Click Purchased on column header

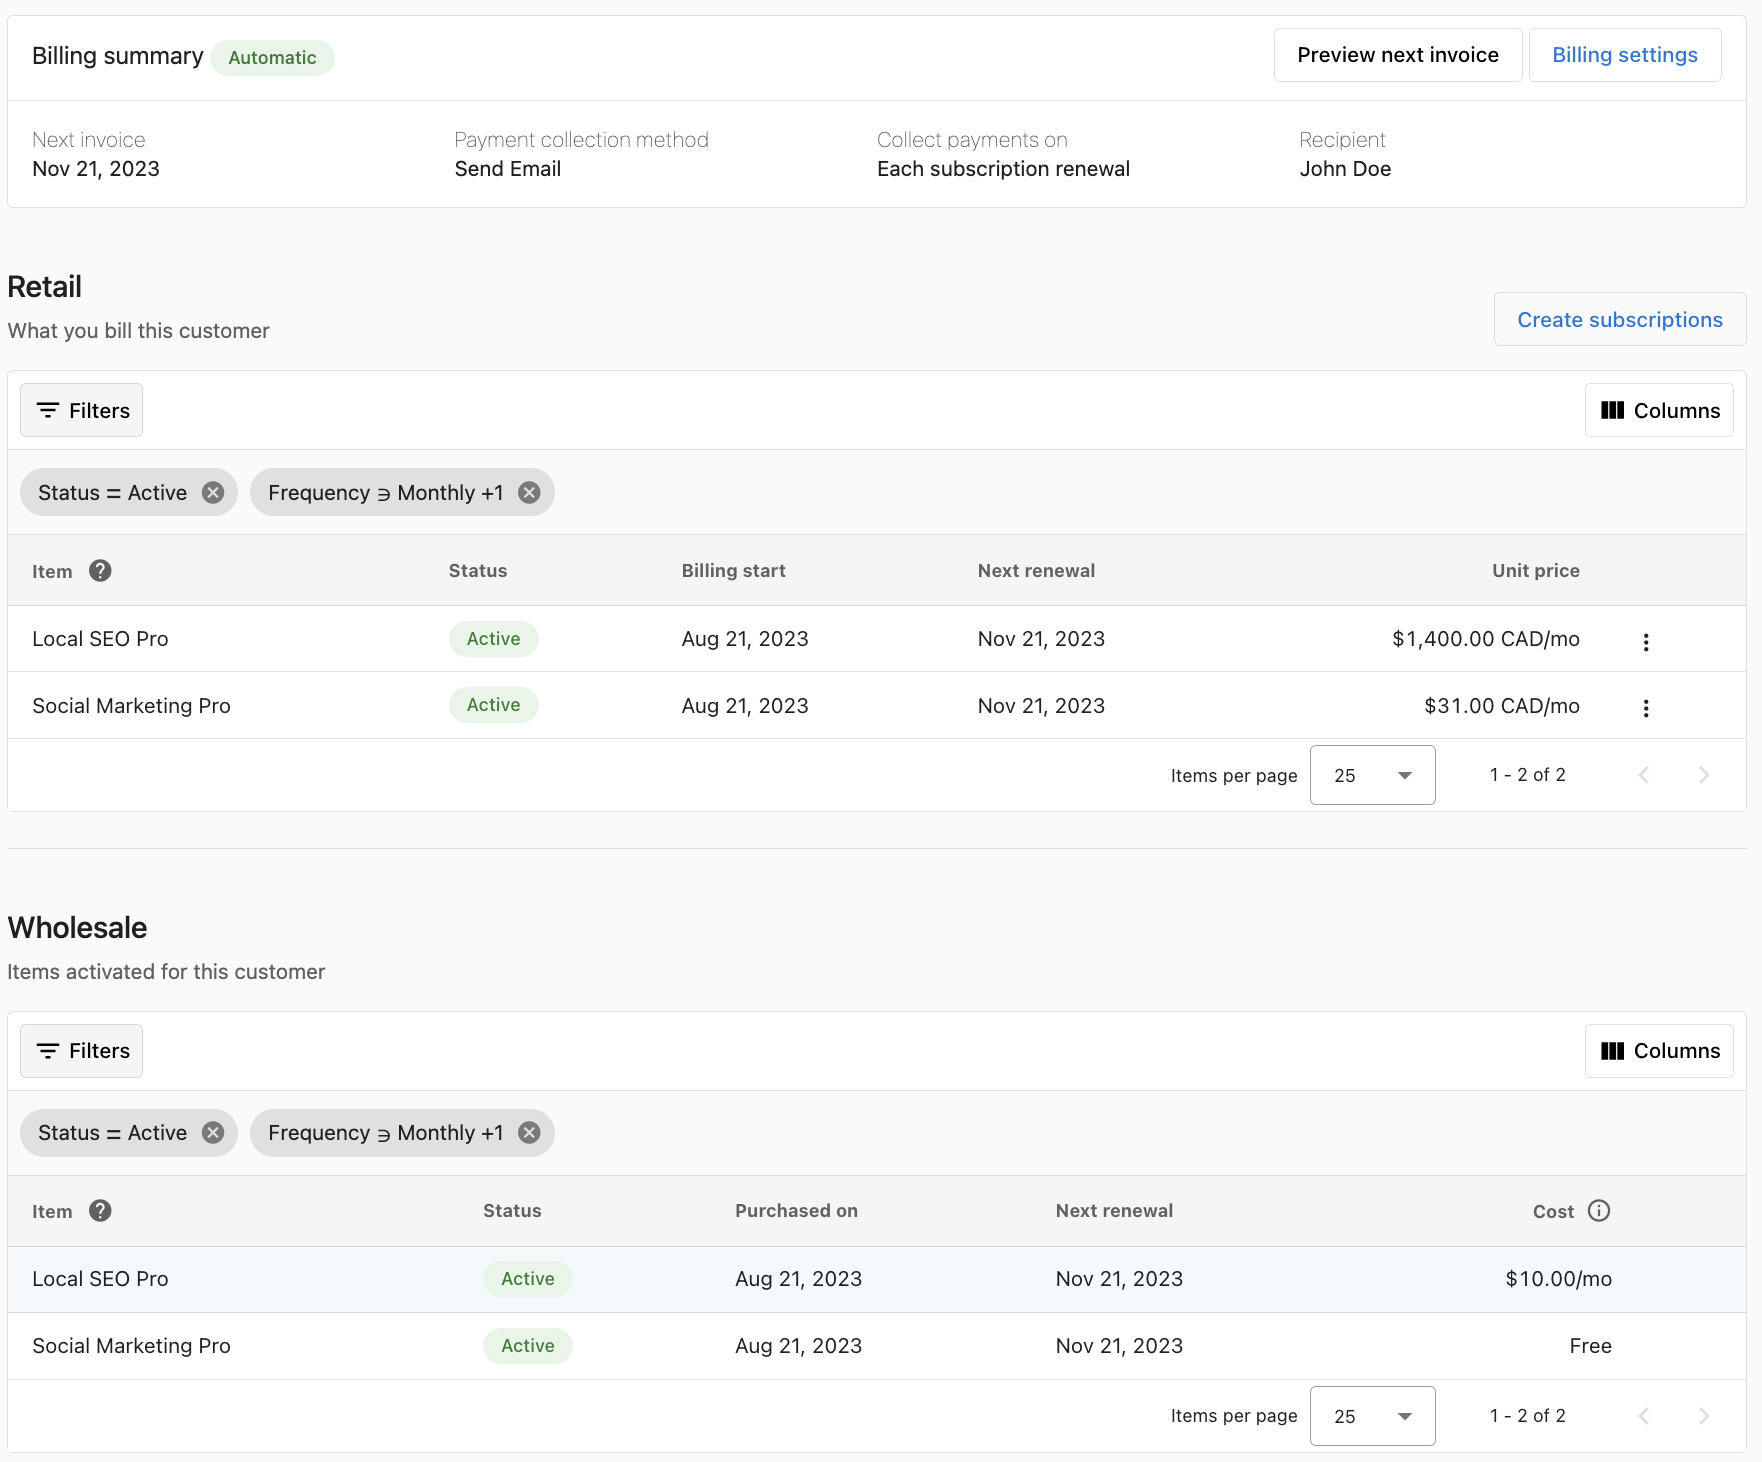tap(796, 1211)
